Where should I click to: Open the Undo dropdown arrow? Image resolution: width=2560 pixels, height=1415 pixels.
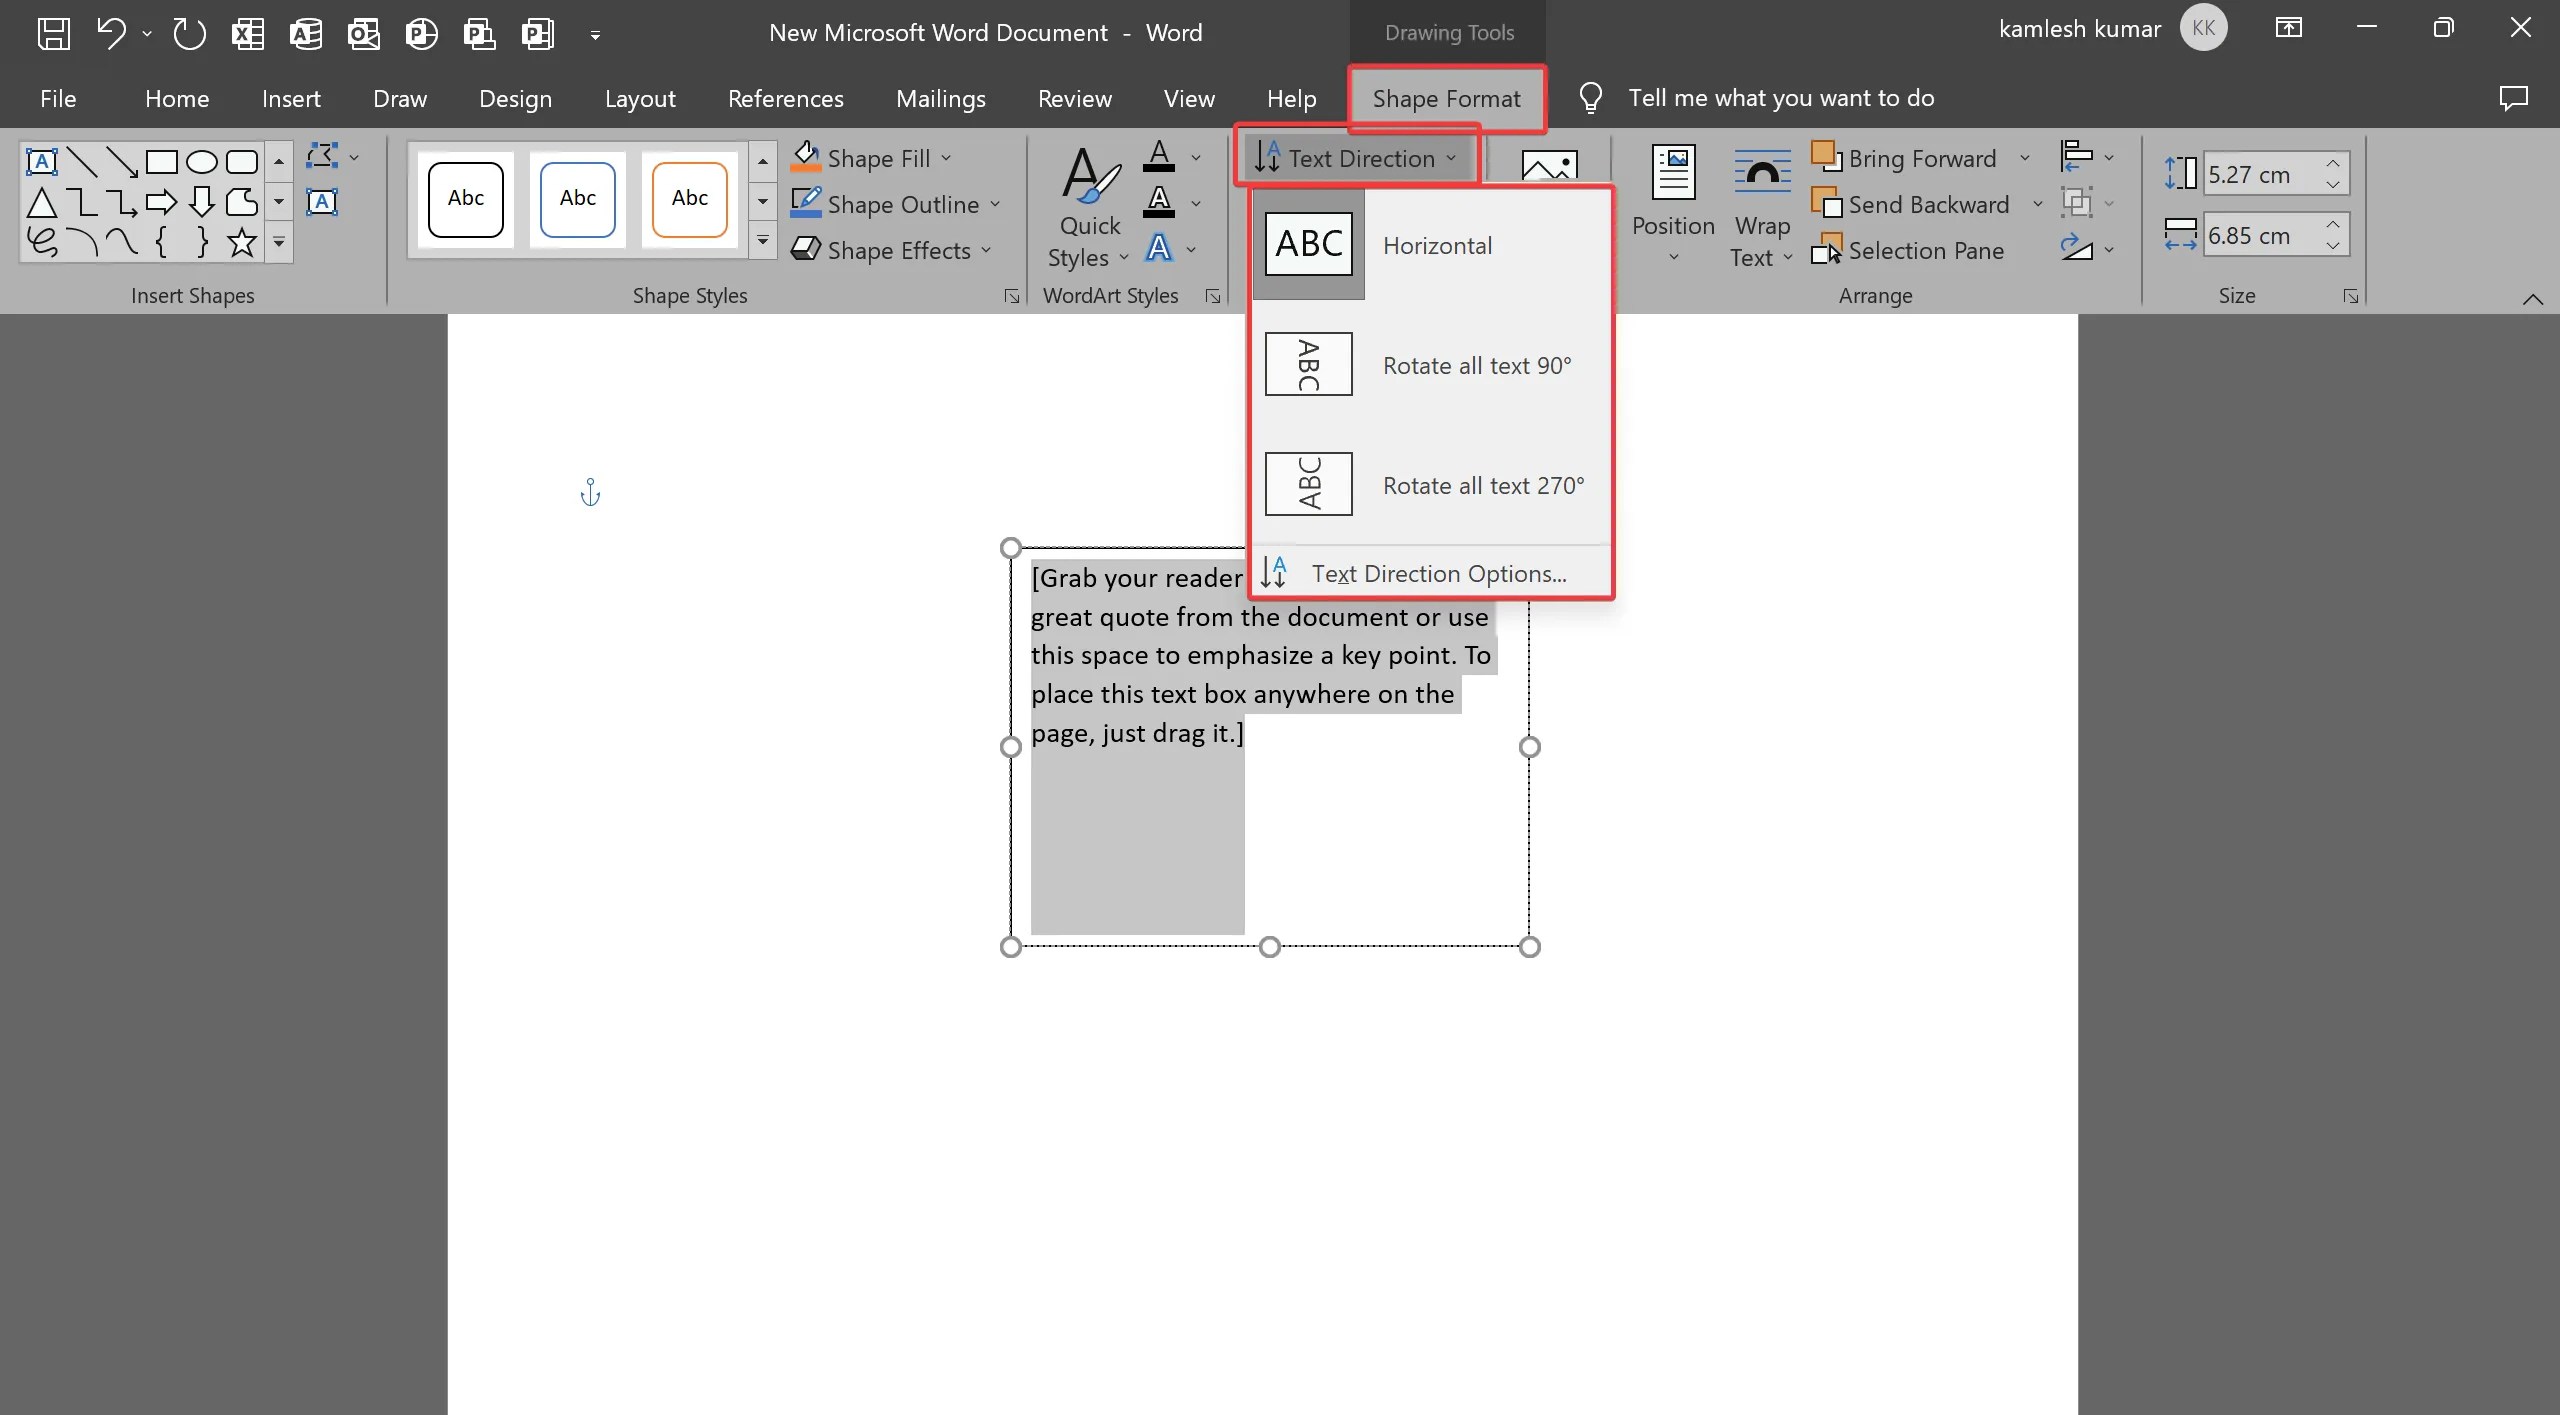click(148, 33)
